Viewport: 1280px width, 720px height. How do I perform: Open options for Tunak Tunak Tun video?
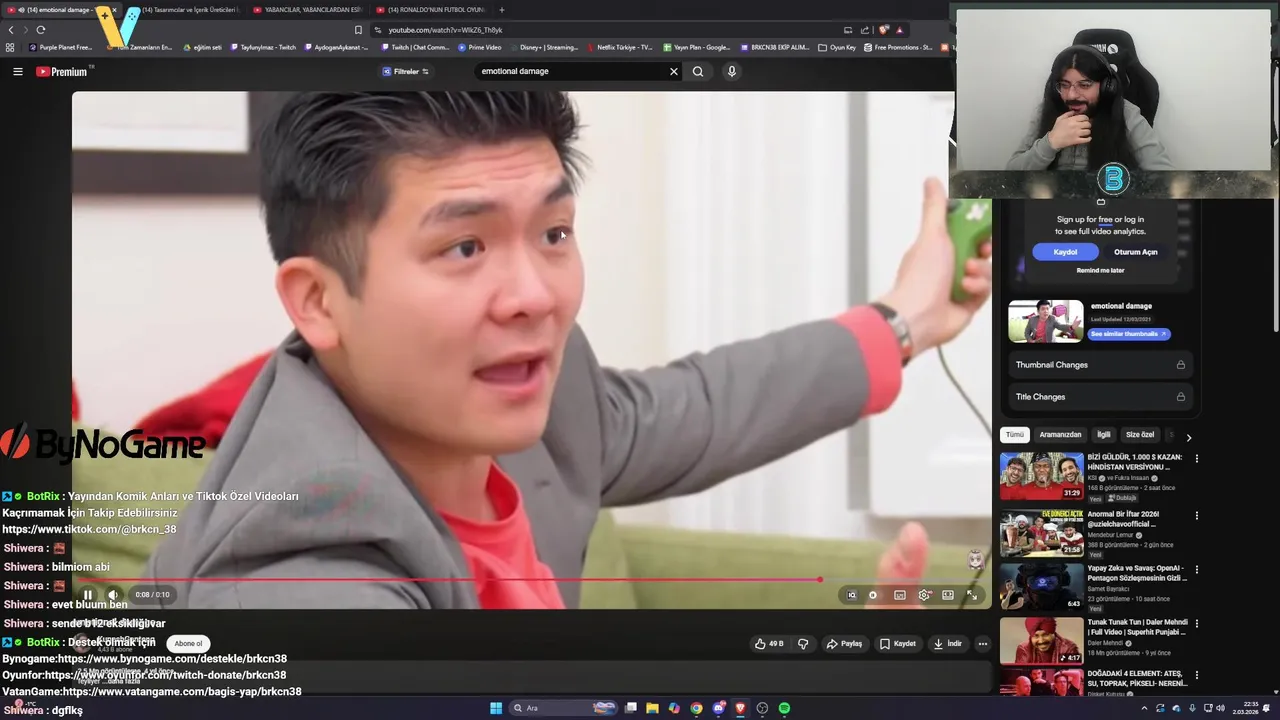pos(1196,624)
